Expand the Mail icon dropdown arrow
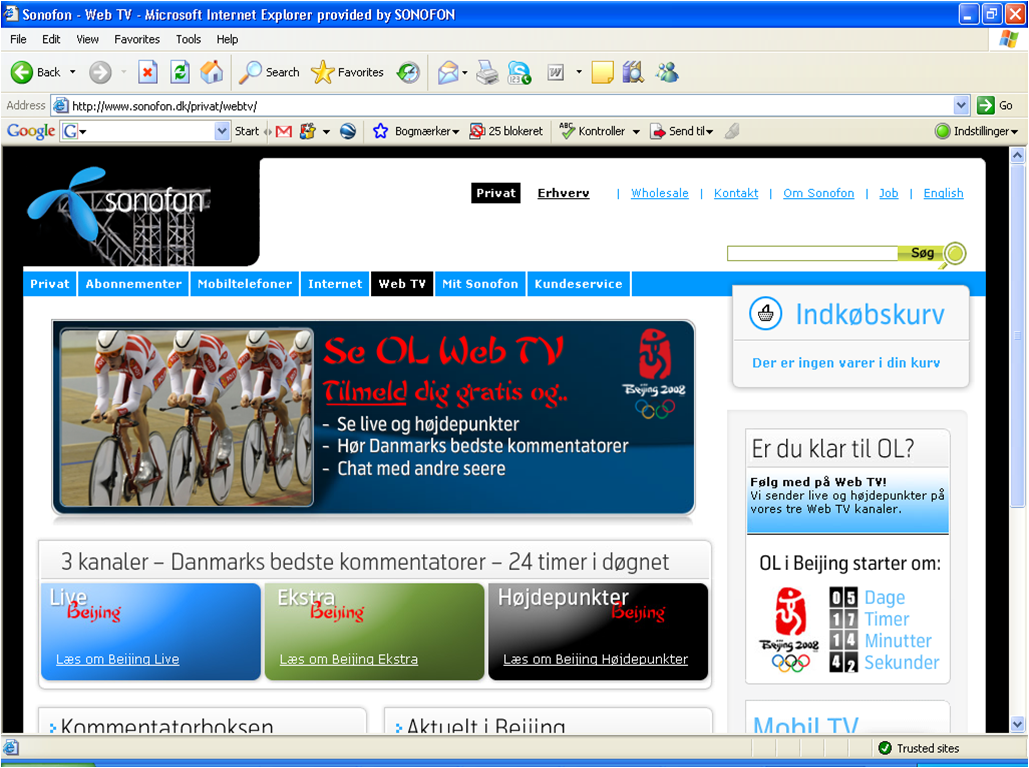 pyautogui.click(x=465, y=72)
